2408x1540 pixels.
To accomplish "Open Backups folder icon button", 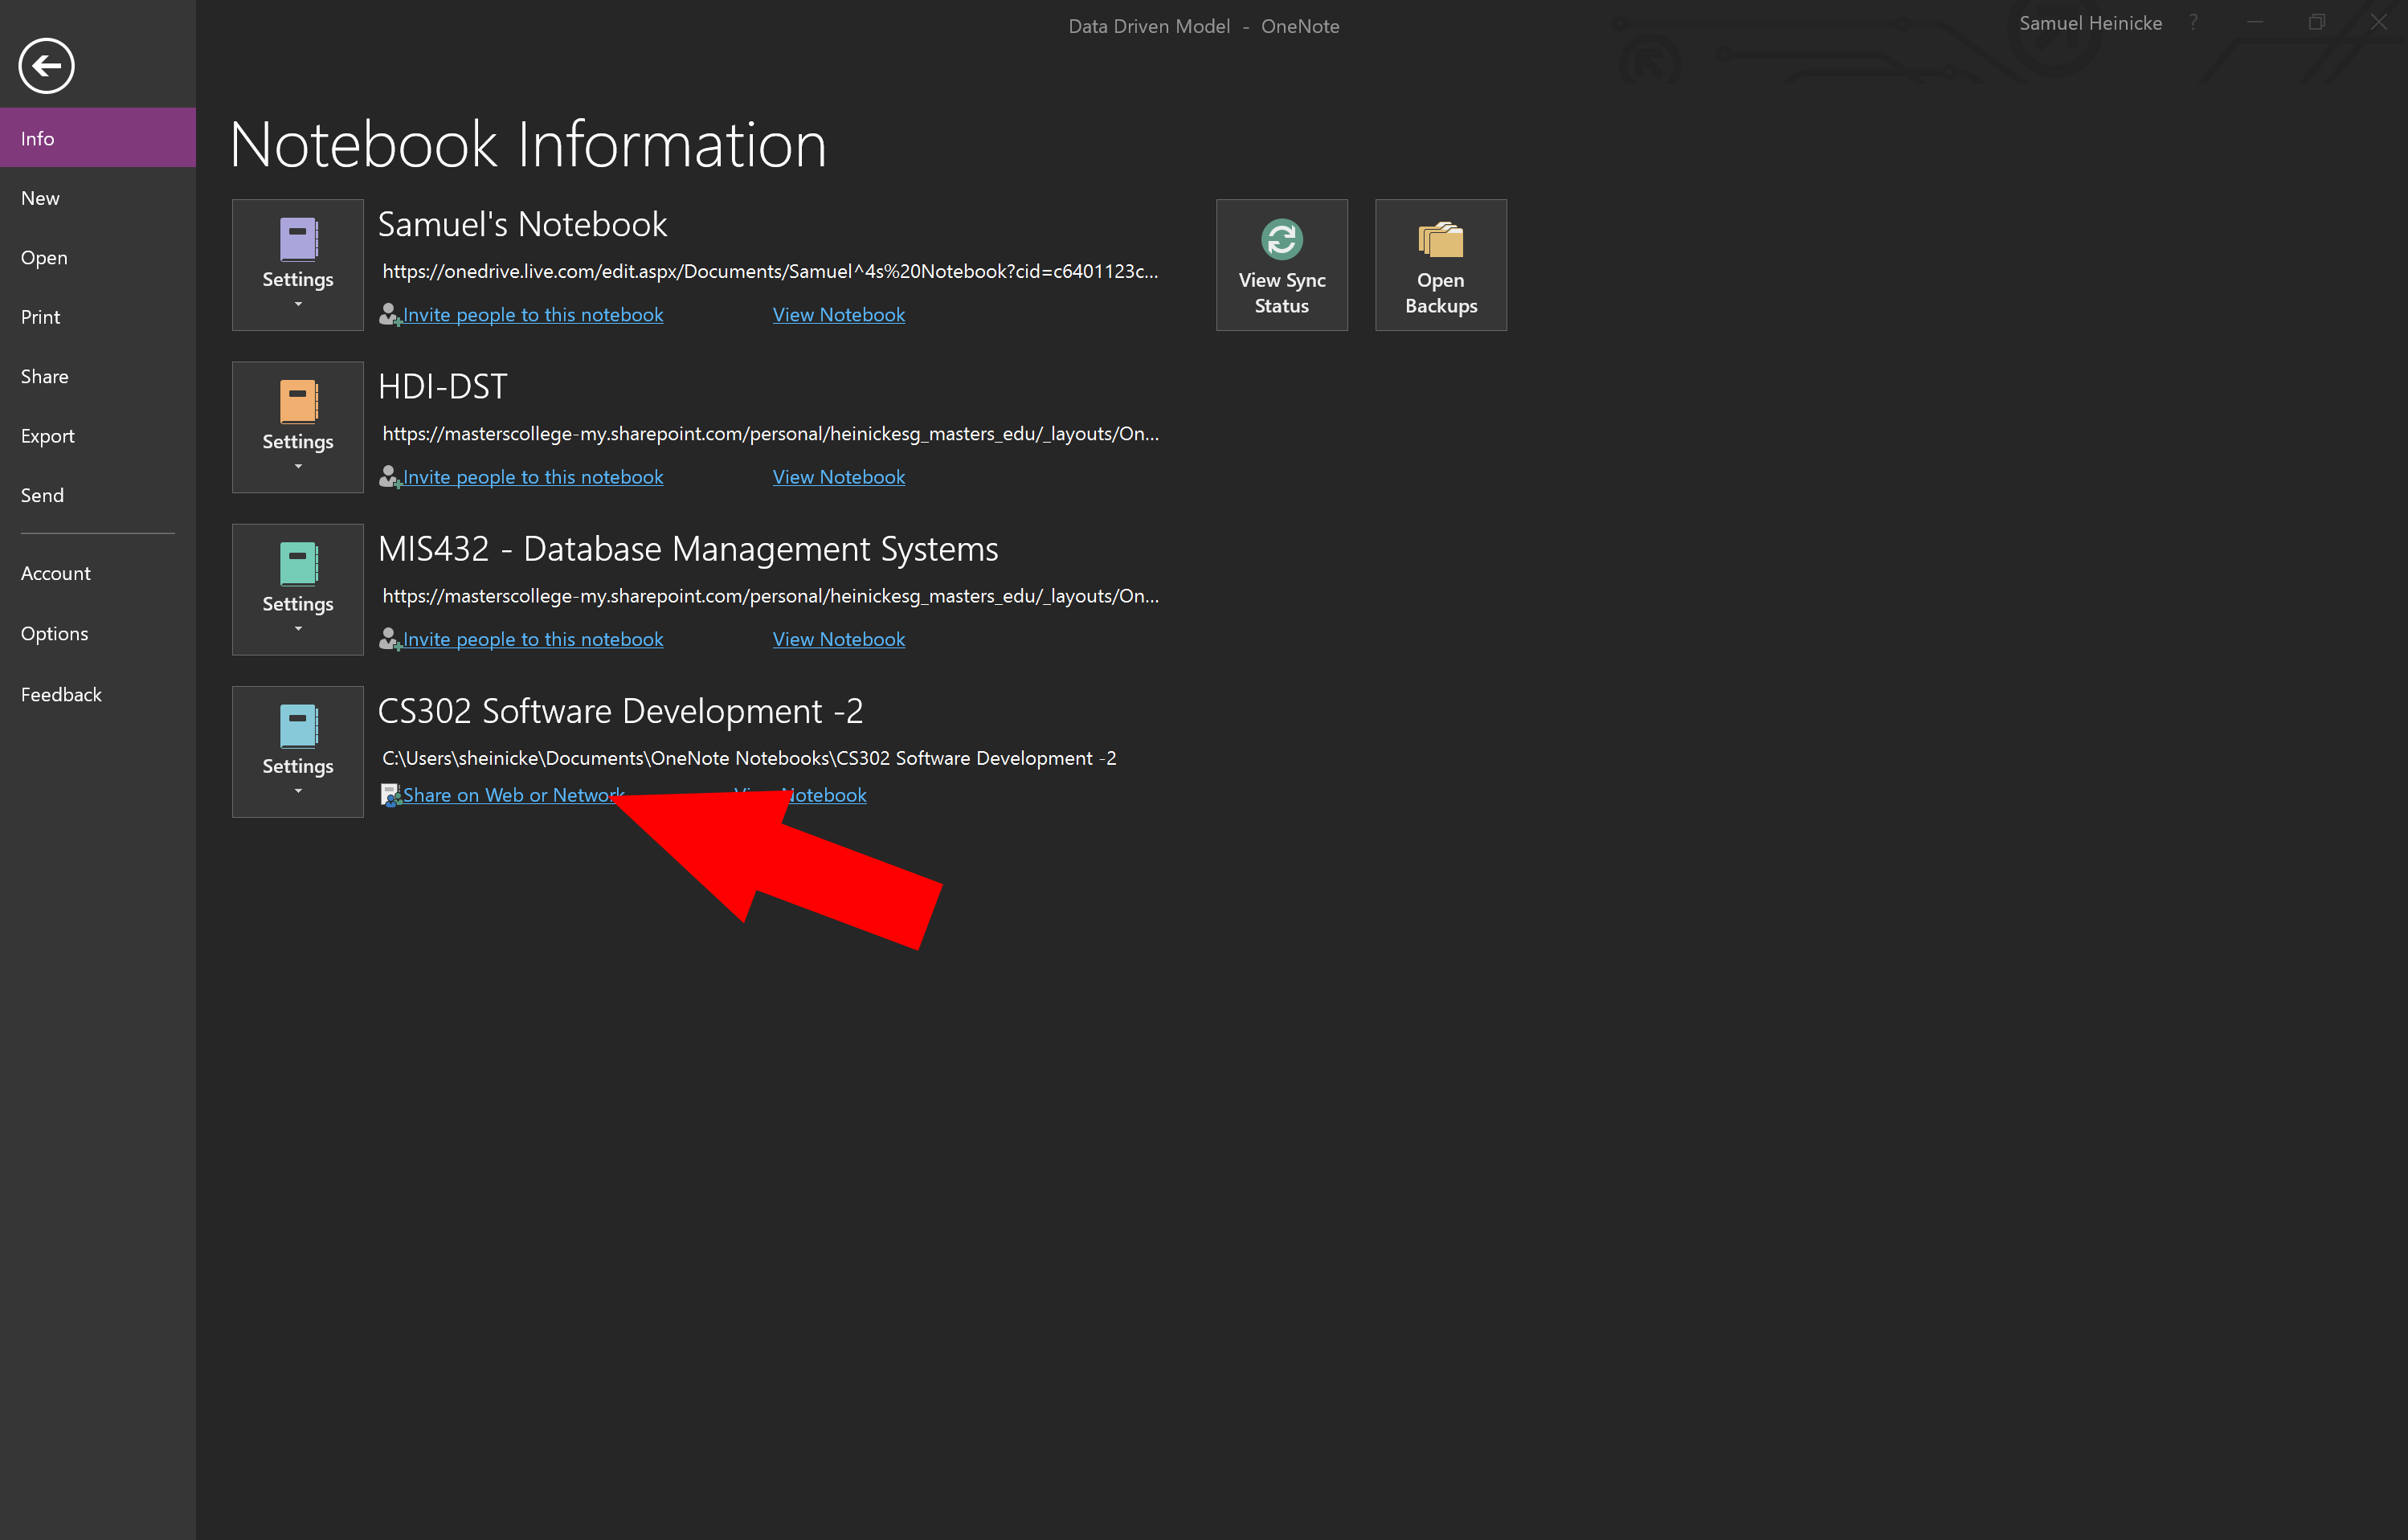I will pyautogui.click(x=1440, y=240).
